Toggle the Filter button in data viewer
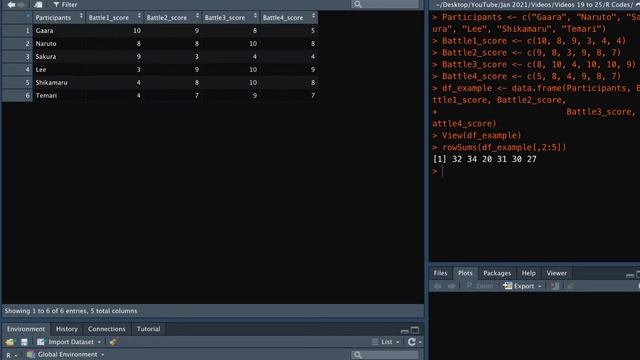The image size is (640, 360). (x=65, y=4)
